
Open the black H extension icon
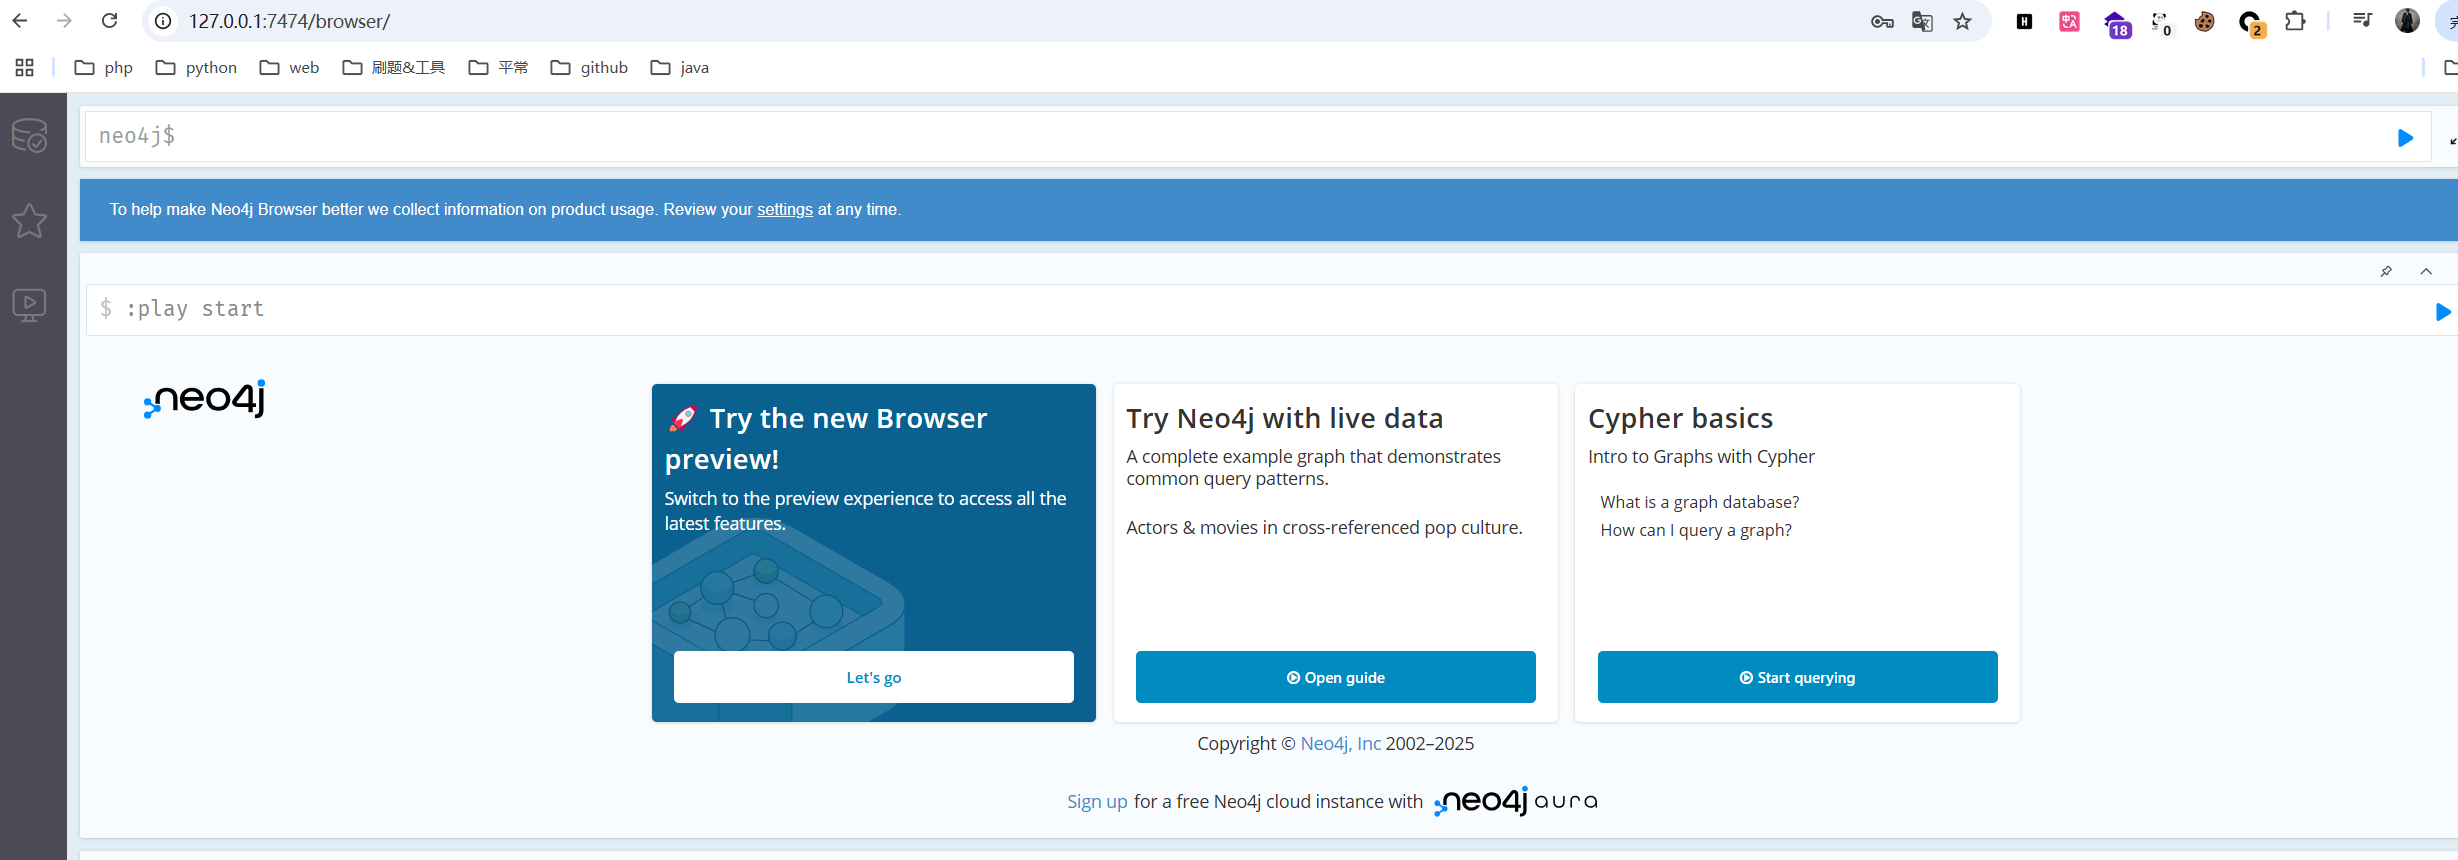pyautogui.click(x=2024, y=21)
